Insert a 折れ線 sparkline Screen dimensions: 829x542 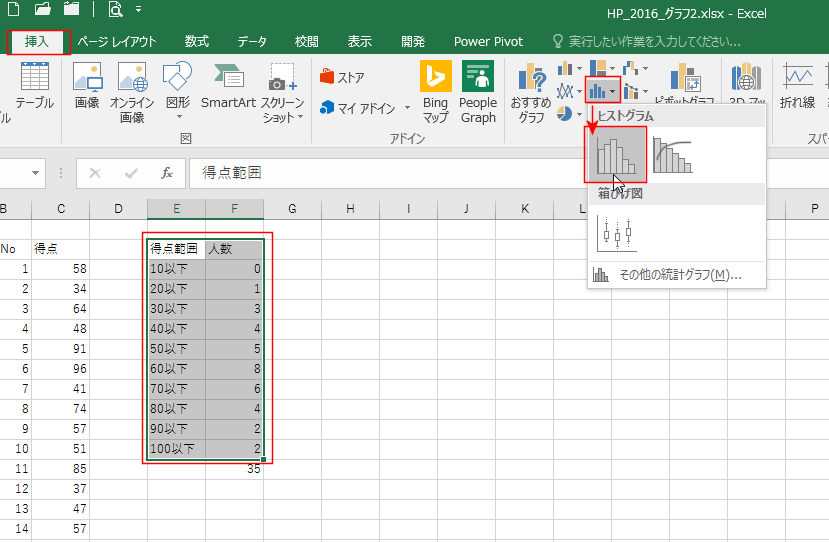[x=797, y=87]
